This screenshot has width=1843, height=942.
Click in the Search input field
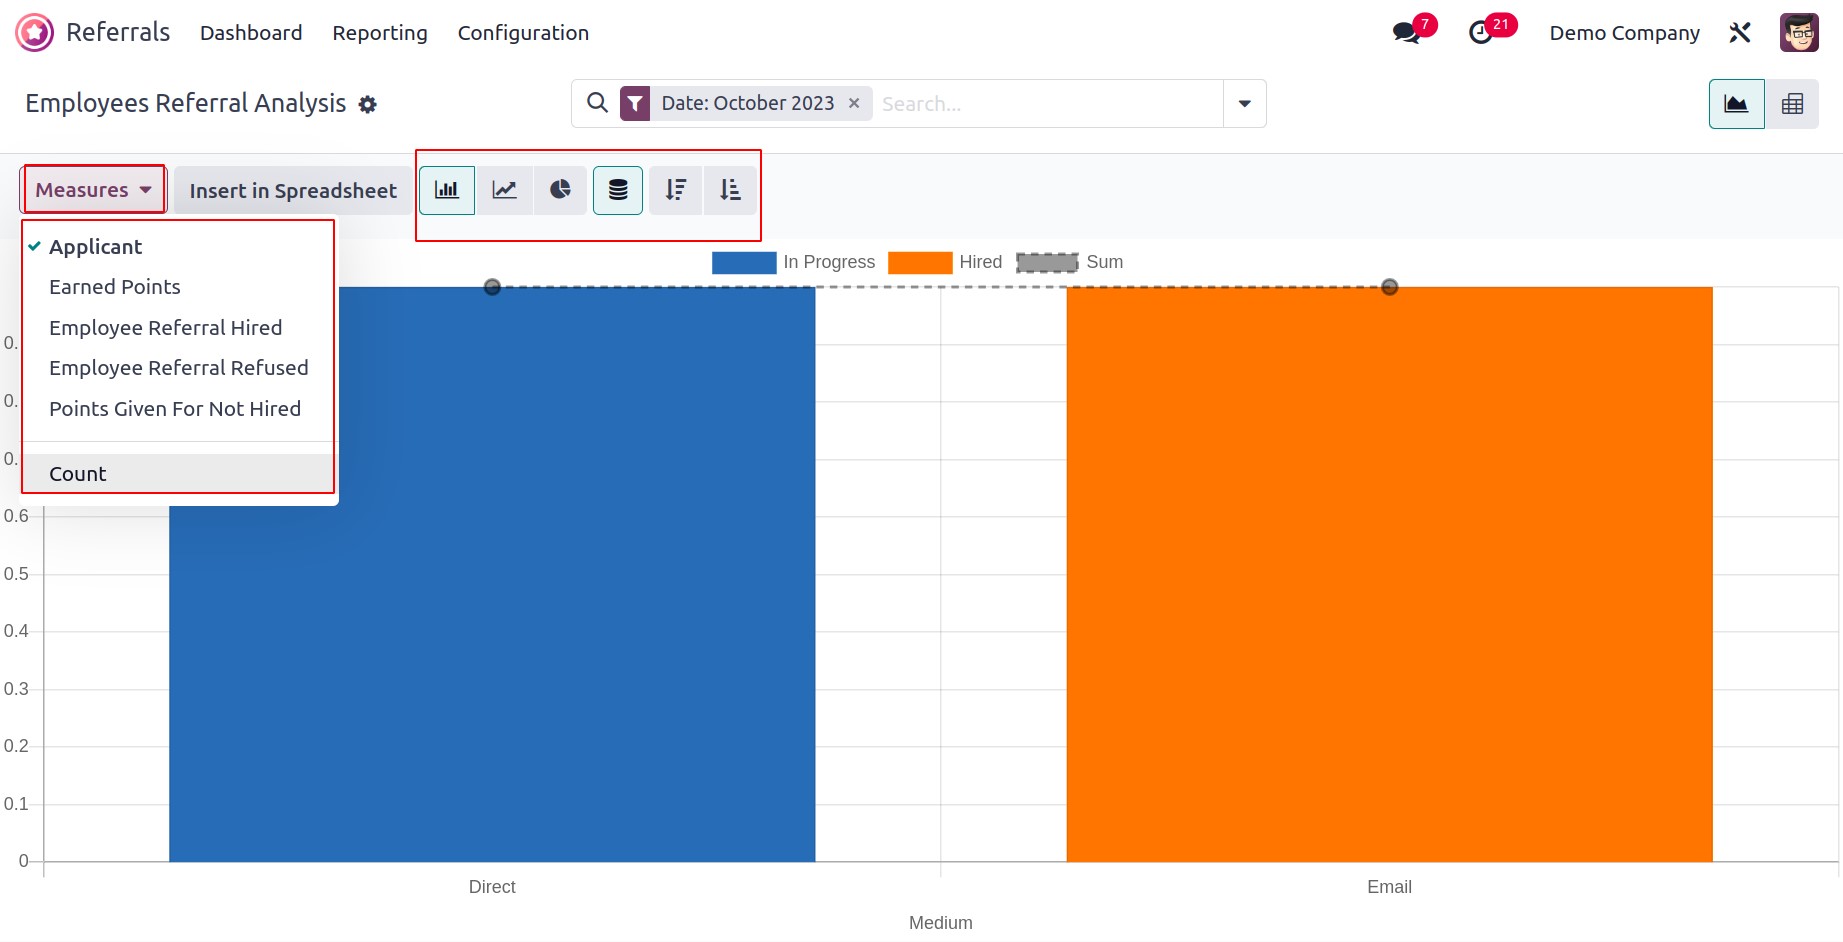pyautogui.click(x=1047, y=104)
